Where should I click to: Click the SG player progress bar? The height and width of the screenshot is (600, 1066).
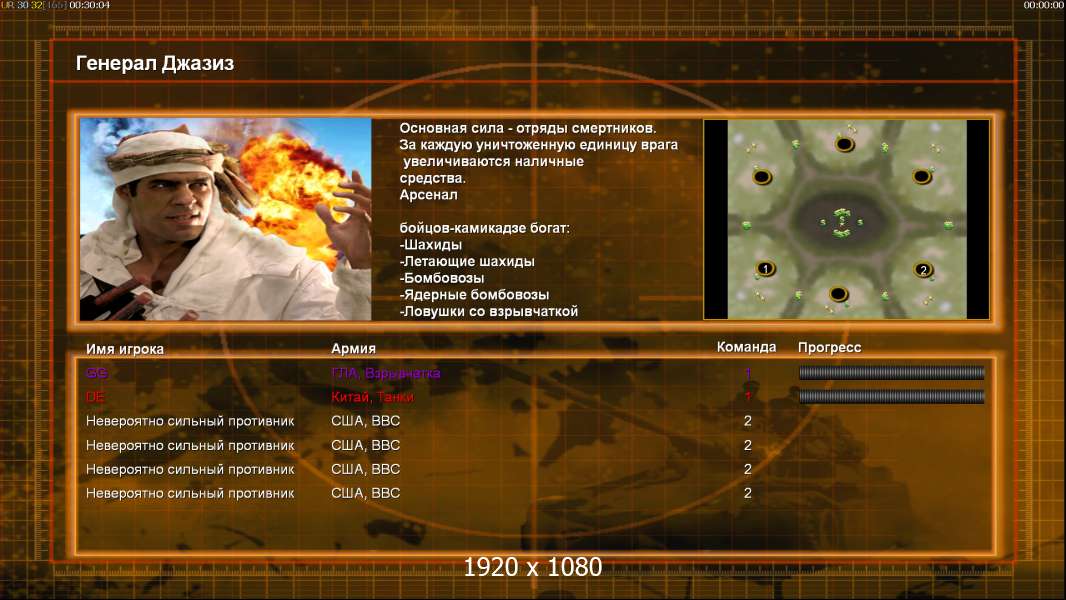pos(891,372)
